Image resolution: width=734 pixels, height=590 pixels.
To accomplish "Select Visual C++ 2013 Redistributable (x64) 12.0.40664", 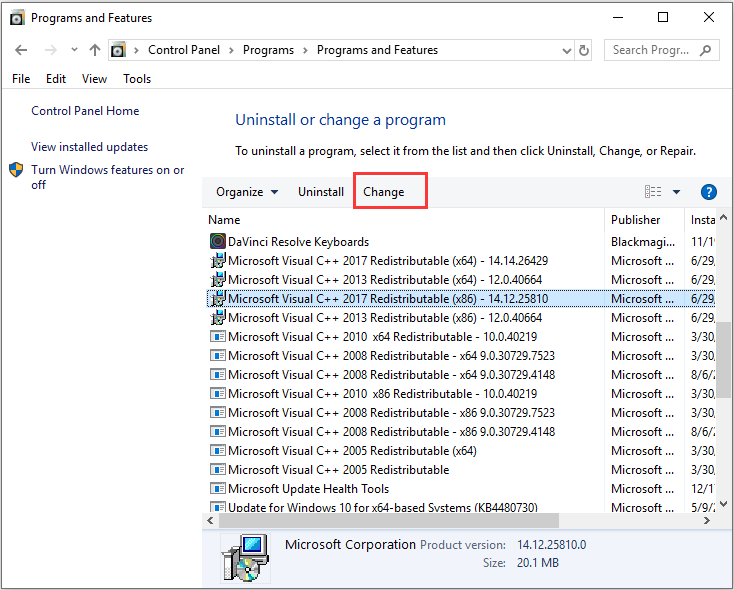I will pos(385,280).
